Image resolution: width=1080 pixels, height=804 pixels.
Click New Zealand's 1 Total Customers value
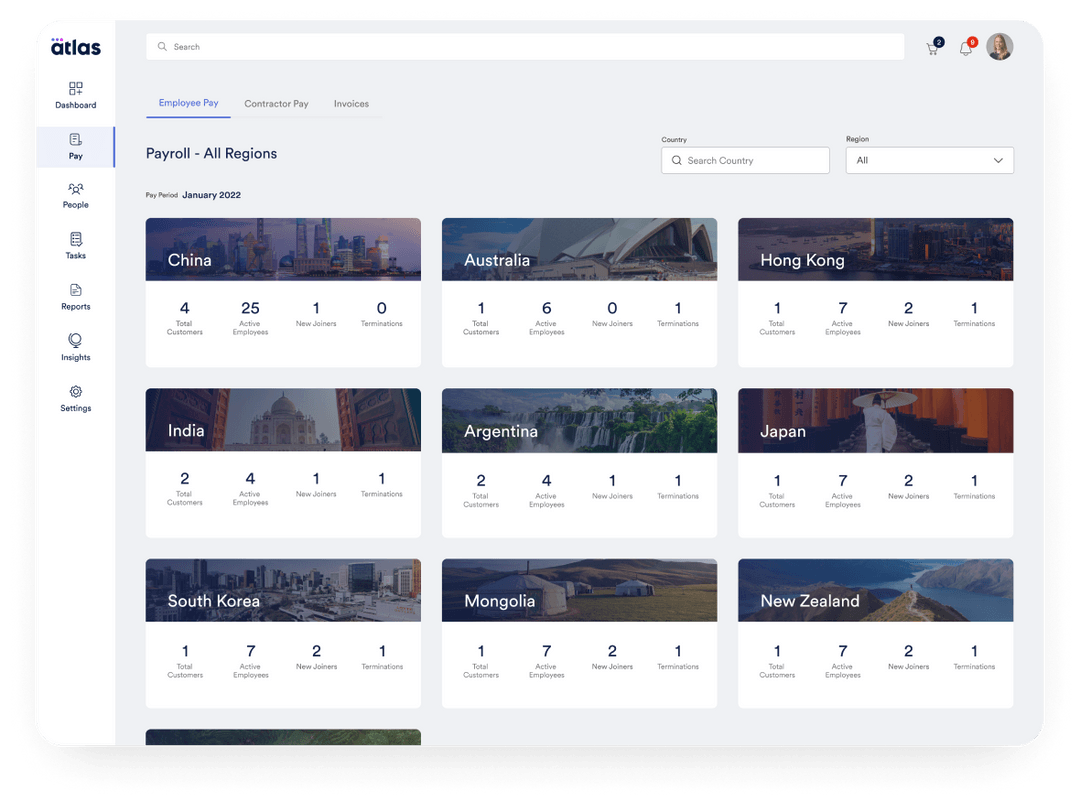[777, 651]
